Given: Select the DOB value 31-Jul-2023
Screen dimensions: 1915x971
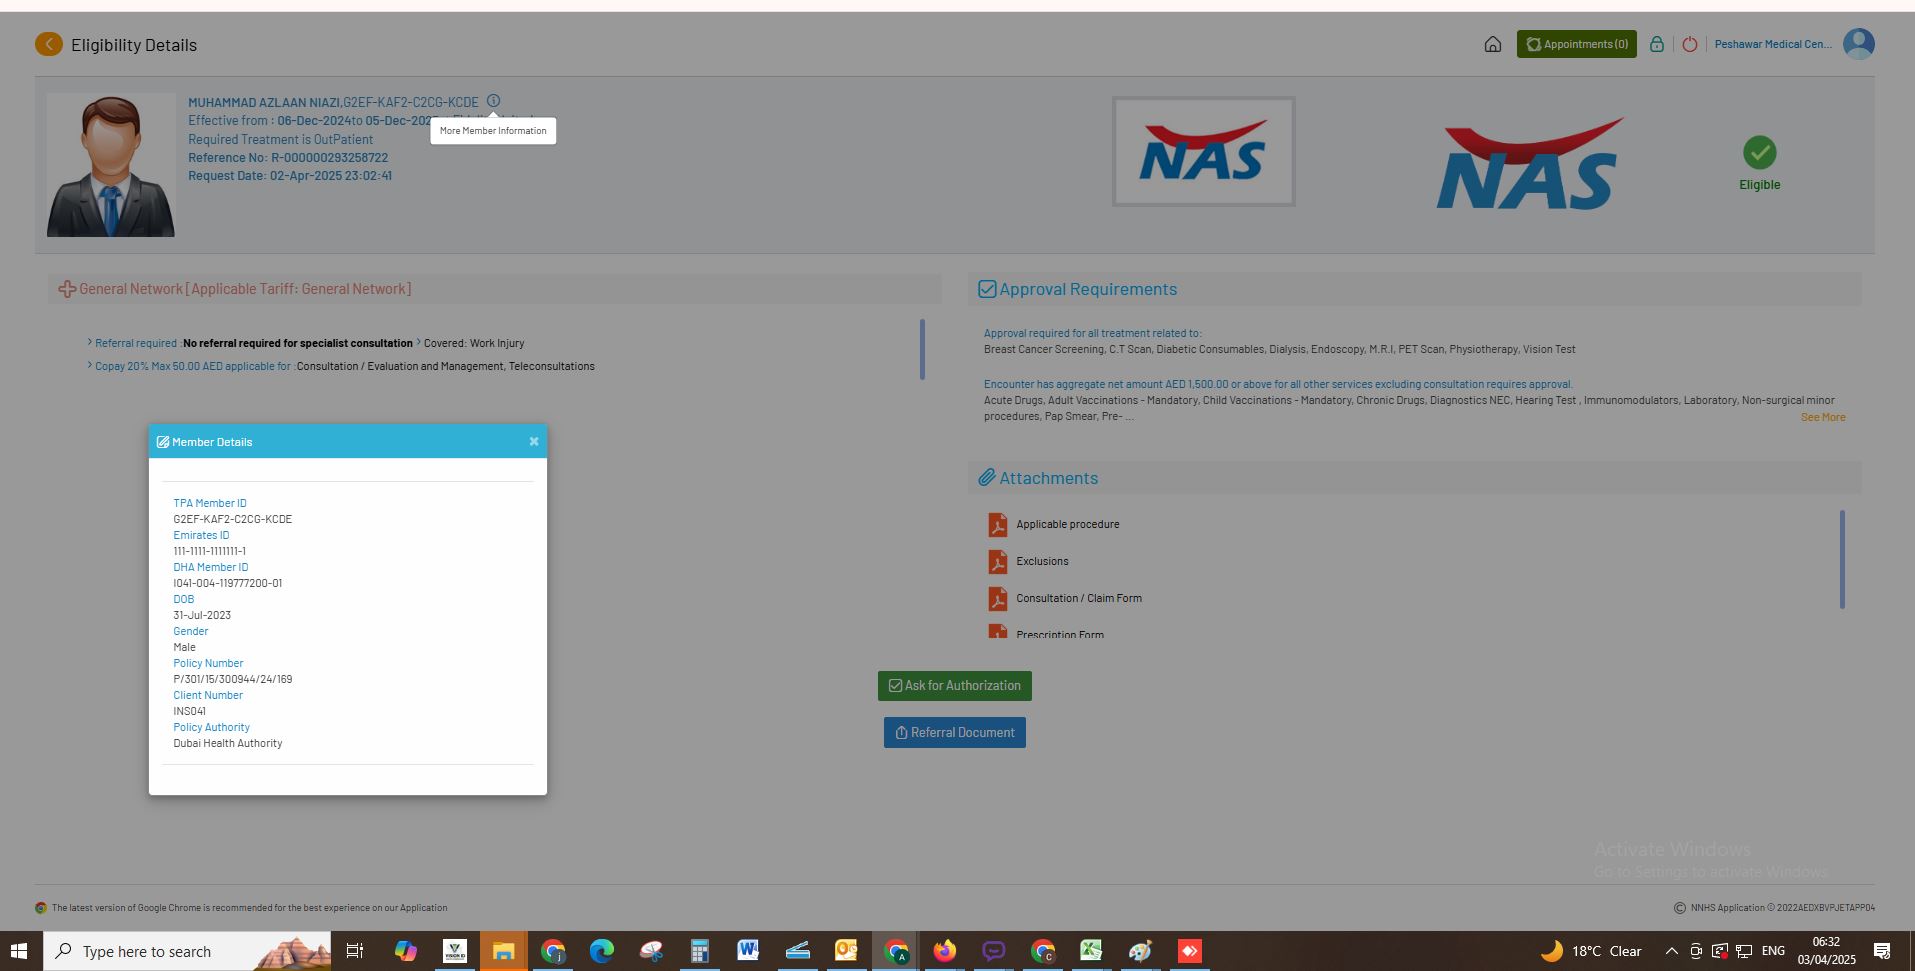Looking at the screenshot, I should click(x=202, y=615).
